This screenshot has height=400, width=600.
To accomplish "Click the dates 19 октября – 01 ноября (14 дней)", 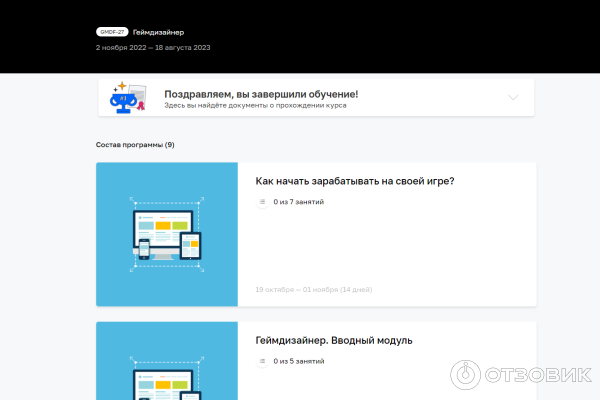I will pyautogui.click(x=313, y=289).
